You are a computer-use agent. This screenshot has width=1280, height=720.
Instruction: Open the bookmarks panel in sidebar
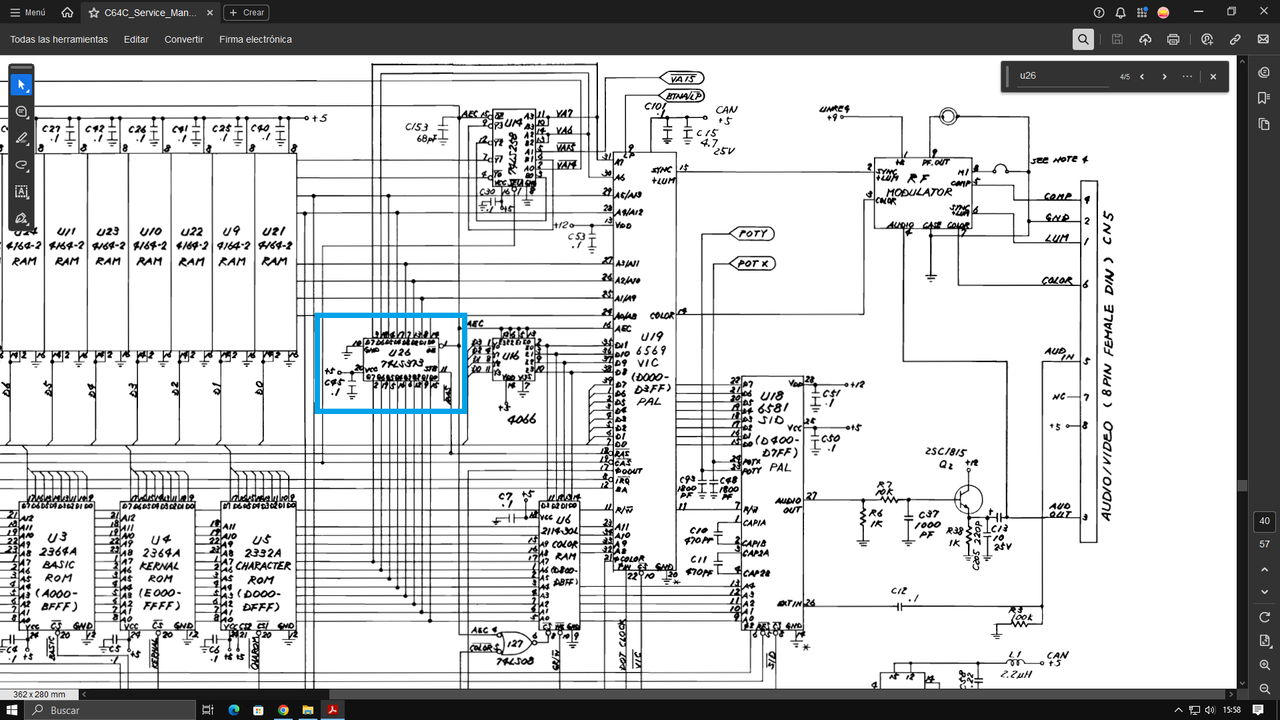1265,98
